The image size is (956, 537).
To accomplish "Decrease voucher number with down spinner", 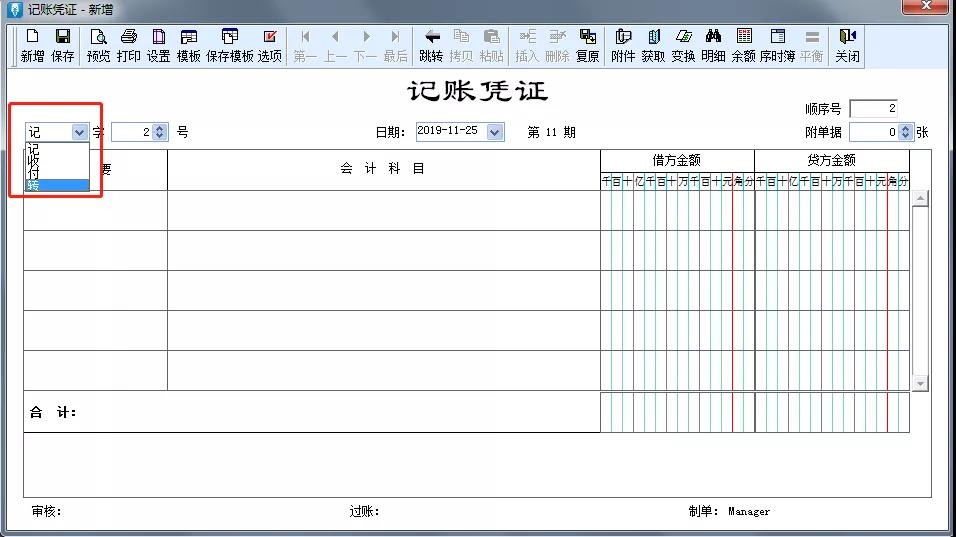I will [160, 136].
